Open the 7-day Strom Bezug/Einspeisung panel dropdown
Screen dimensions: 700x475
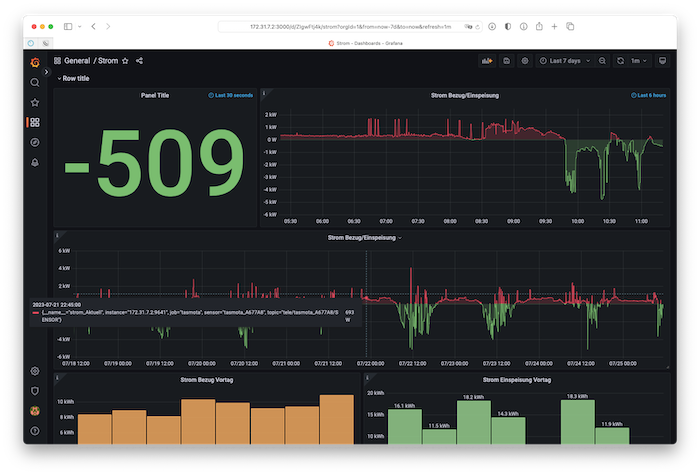pyautogui.click(x=365, y=238)
